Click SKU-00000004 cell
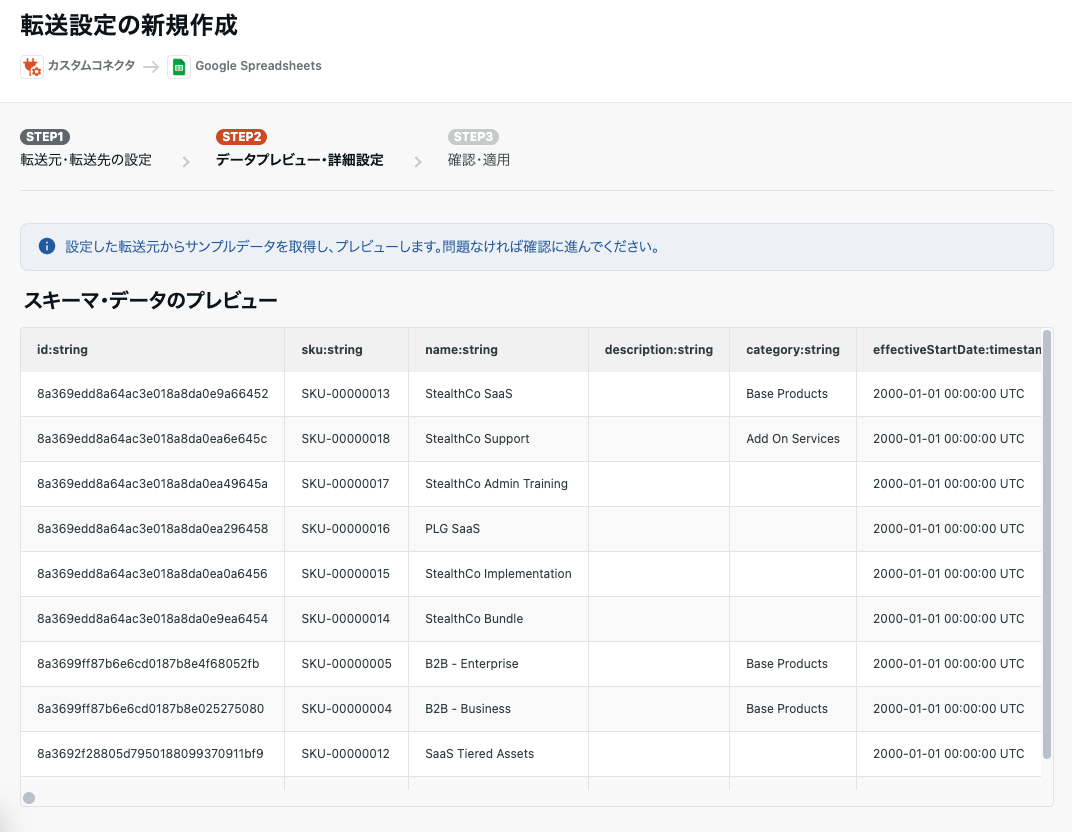1072x832 pixels. (347, 709)
